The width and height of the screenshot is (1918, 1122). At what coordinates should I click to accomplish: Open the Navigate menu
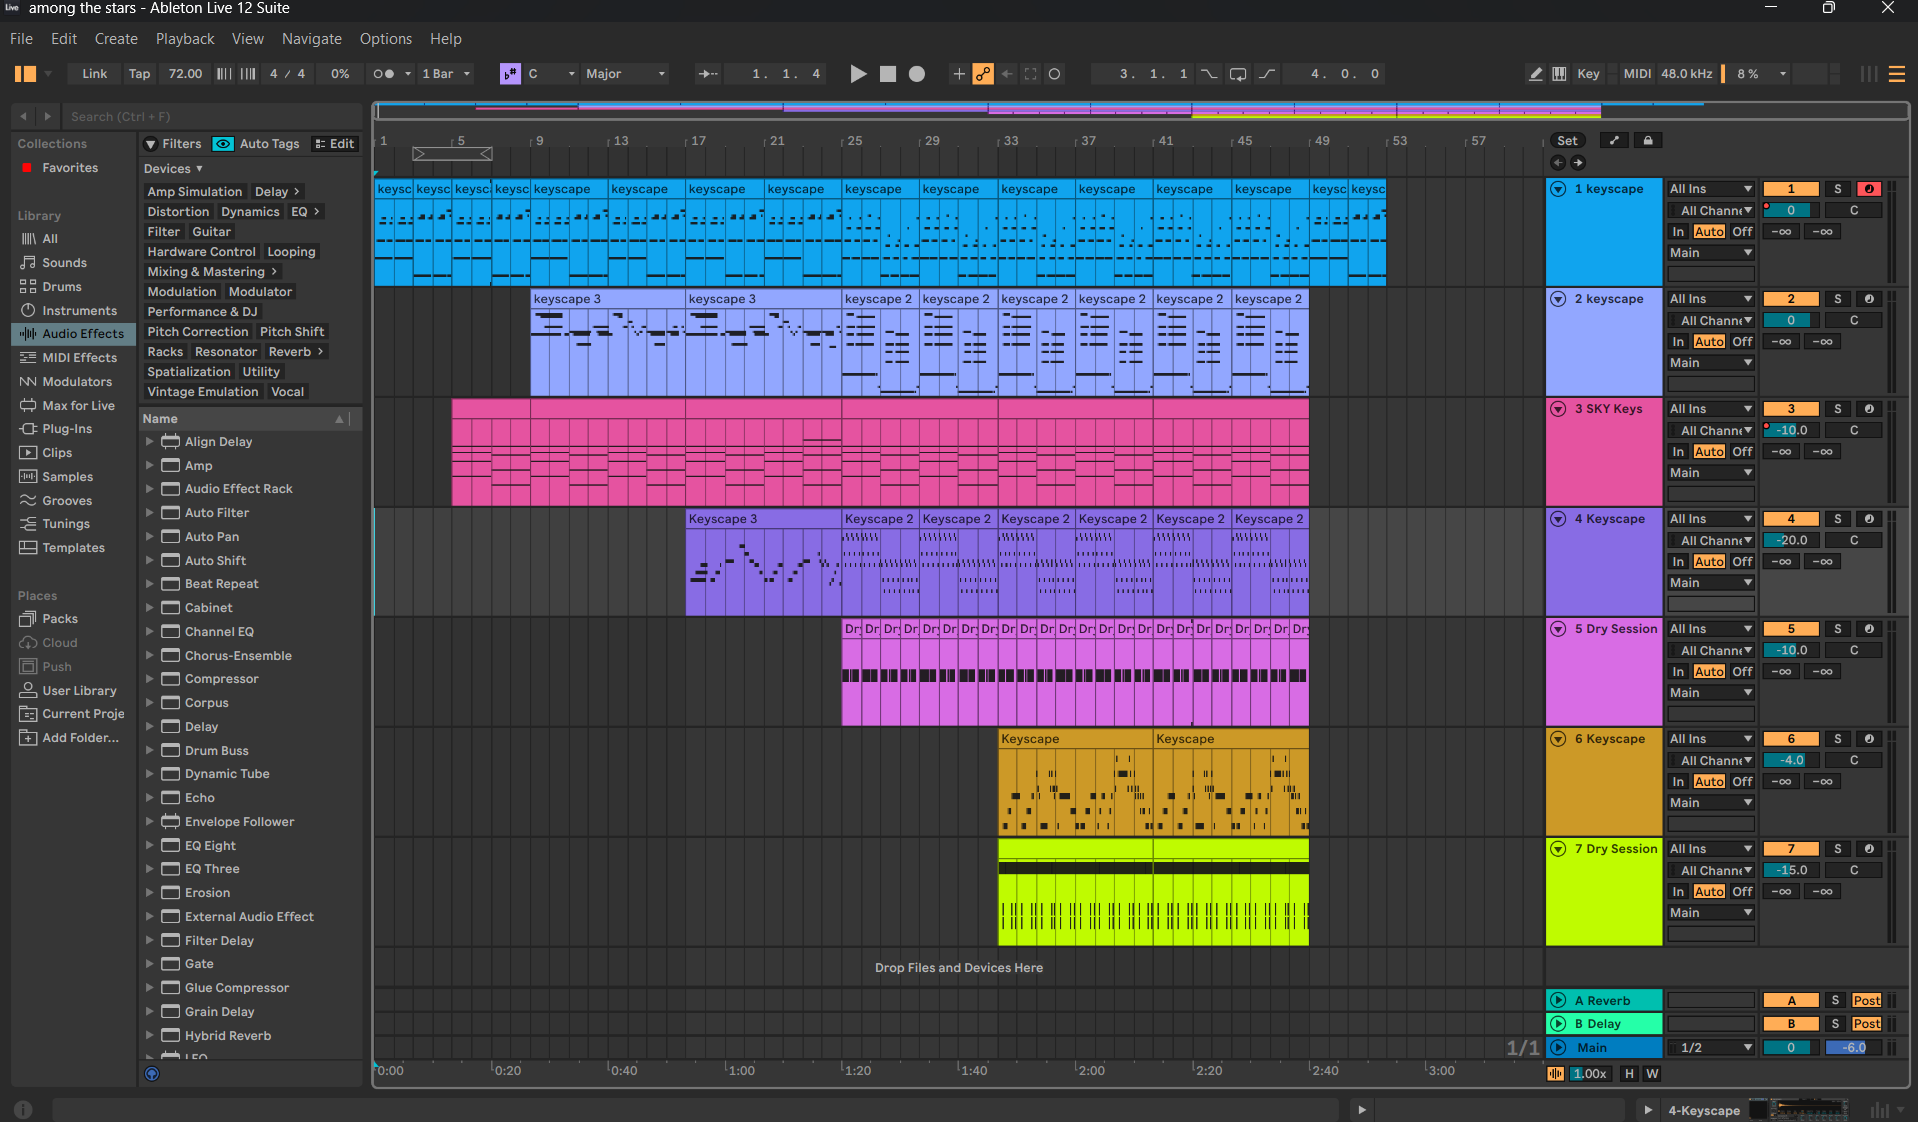coord(312,39)
